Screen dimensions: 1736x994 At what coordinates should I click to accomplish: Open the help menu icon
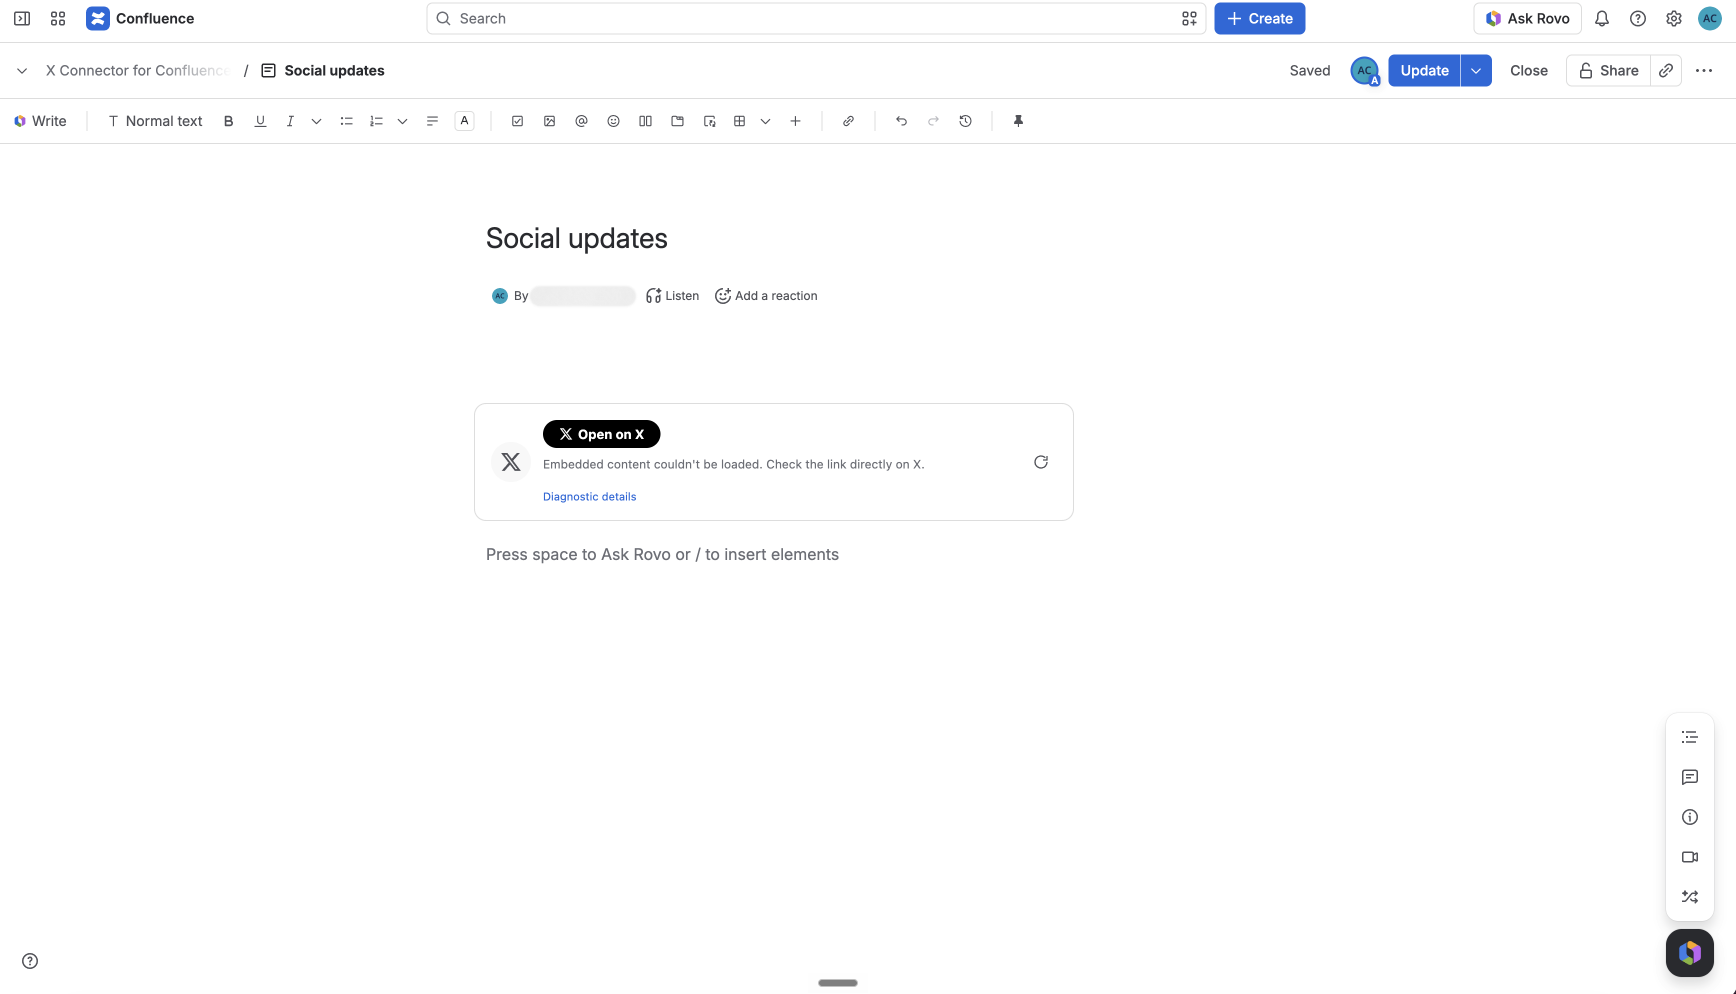tap(1638, 18)
